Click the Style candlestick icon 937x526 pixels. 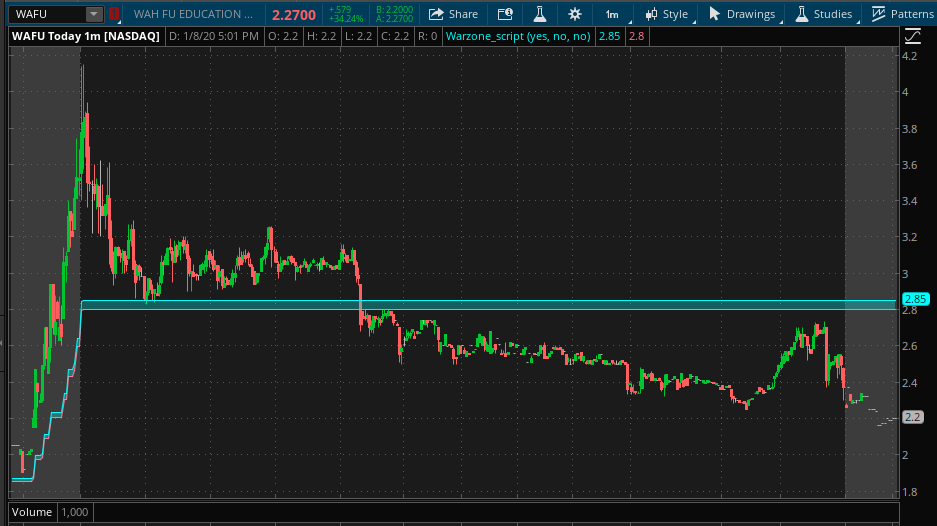(651, 14)
